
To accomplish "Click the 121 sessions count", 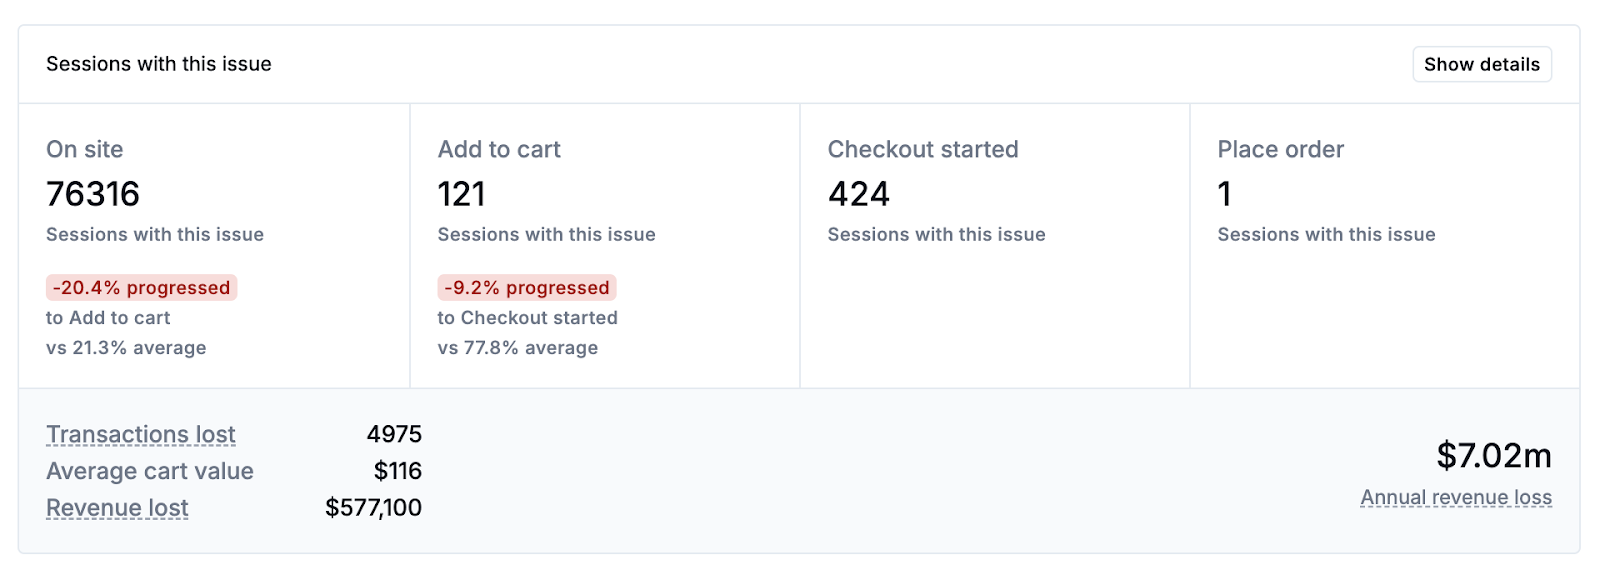I will pyautogui.click(x=462, y=194).
